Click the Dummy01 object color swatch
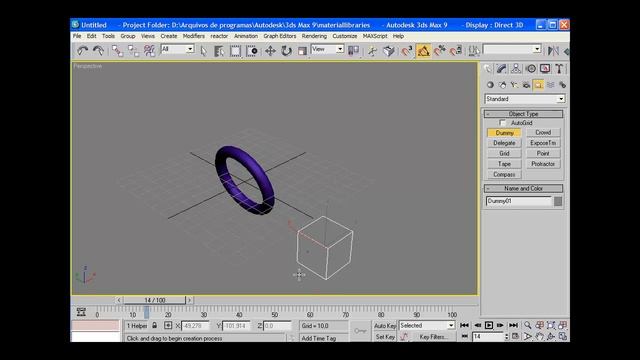640x360 pixels. tap(558, 201)
